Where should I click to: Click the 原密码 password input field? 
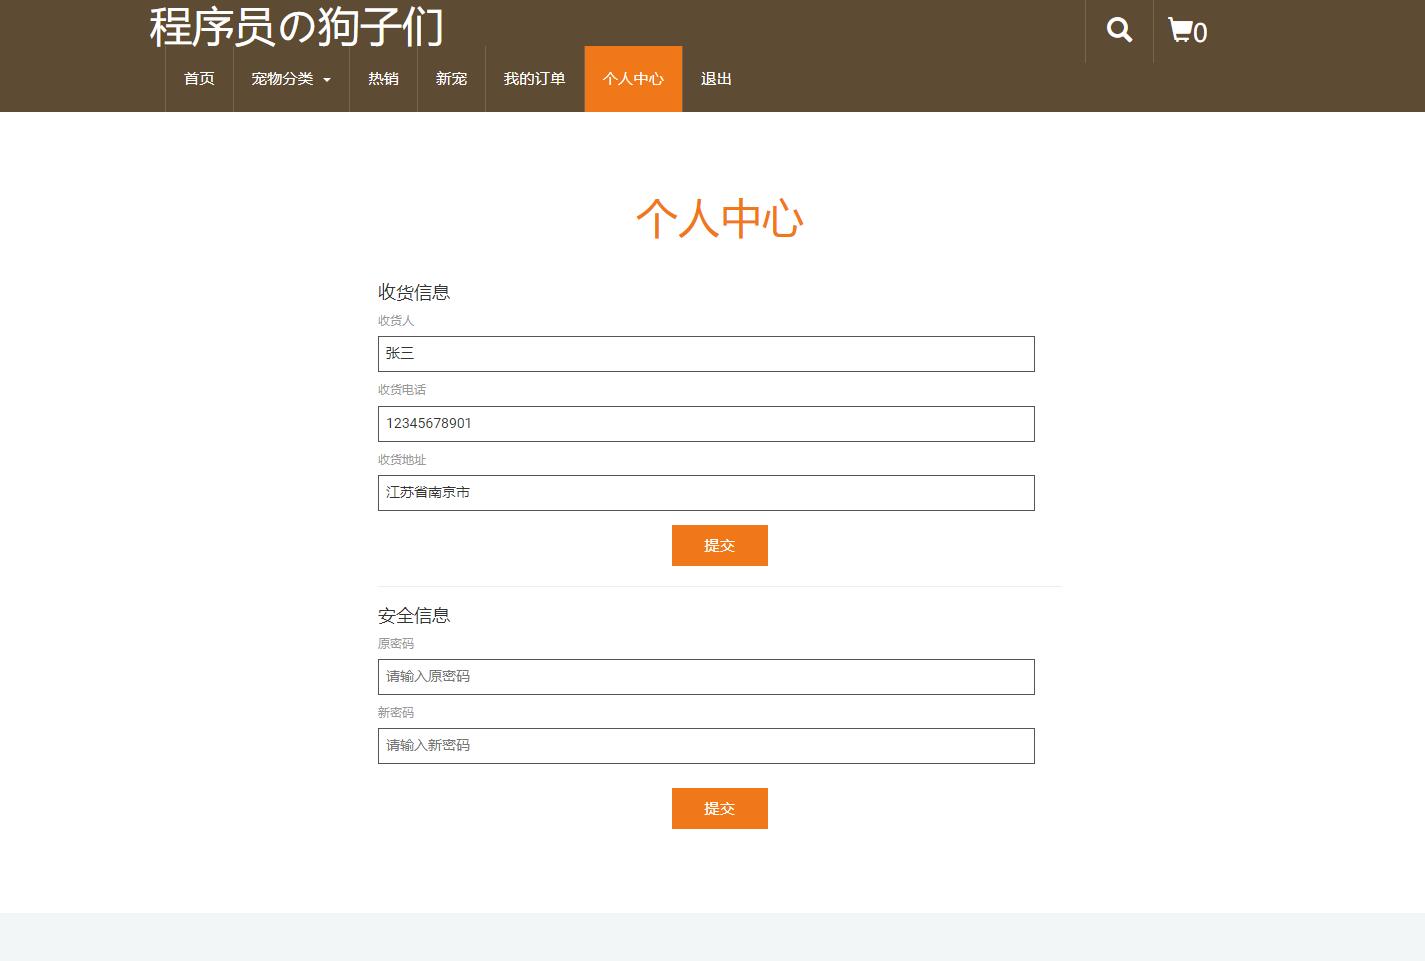[706, 677]
